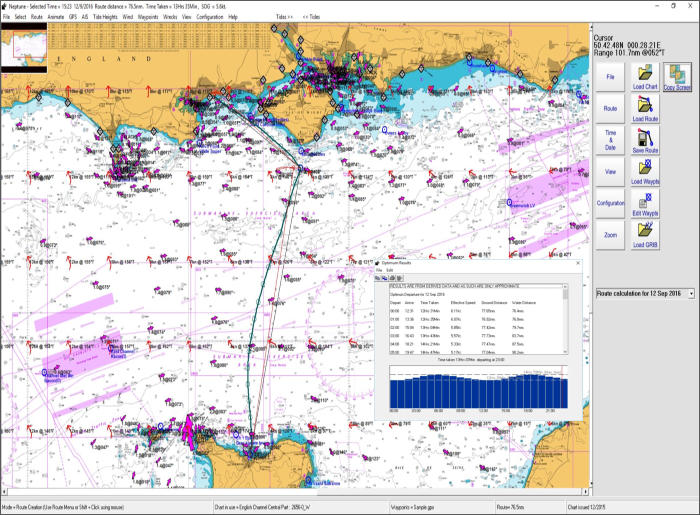This screenshot has height=515, width=700.
Task: Click the Load Chart icon
Action: [645, 75]
